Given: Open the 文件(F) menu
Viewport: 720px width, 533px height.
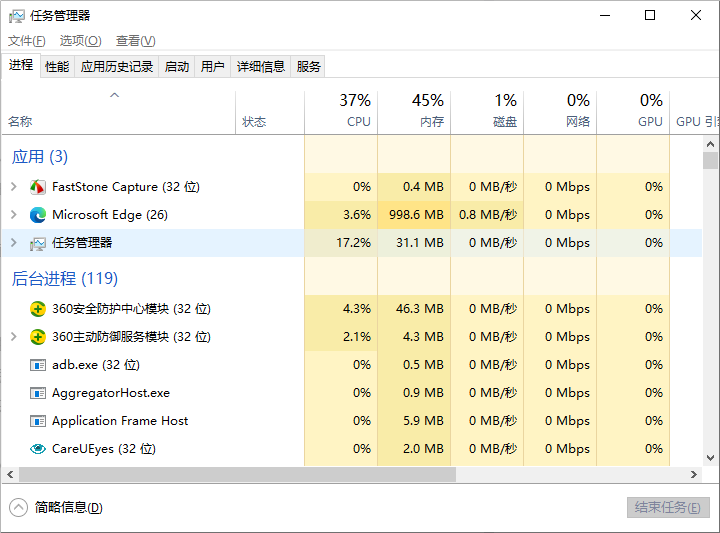Looking at the screenshot, I should (27, 41).
